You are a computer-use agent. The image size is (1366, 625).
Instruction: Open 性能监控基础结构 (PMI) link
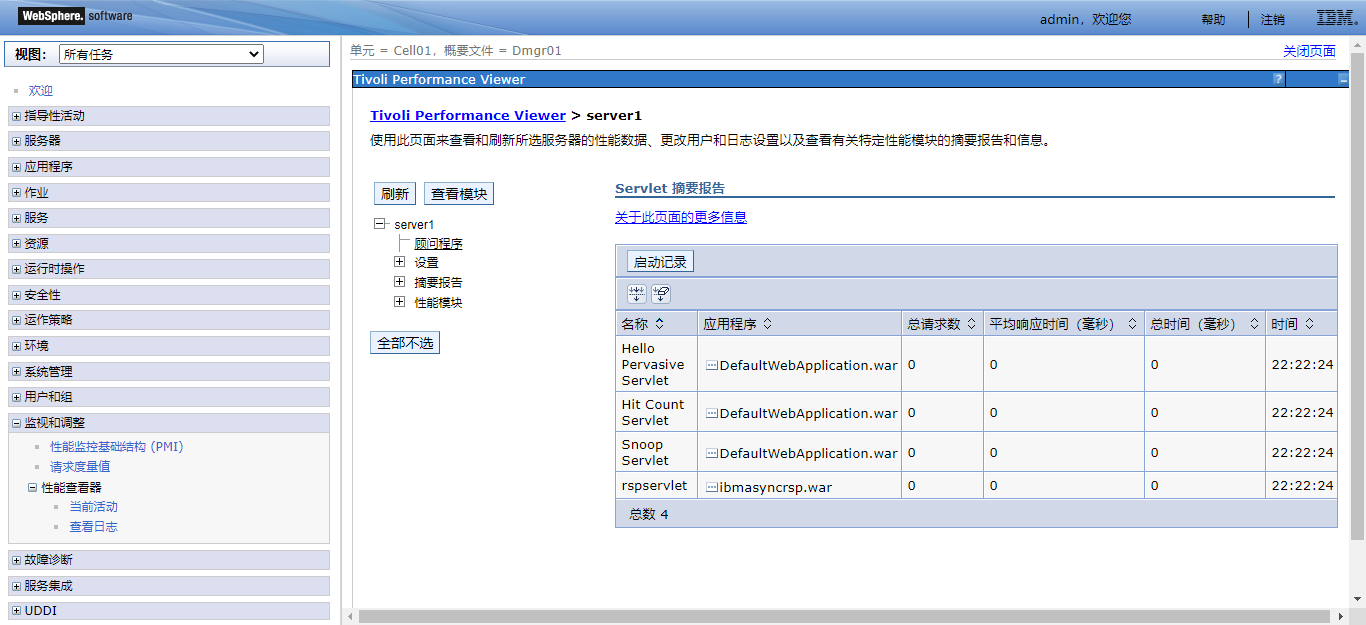(x=117, y=447)
